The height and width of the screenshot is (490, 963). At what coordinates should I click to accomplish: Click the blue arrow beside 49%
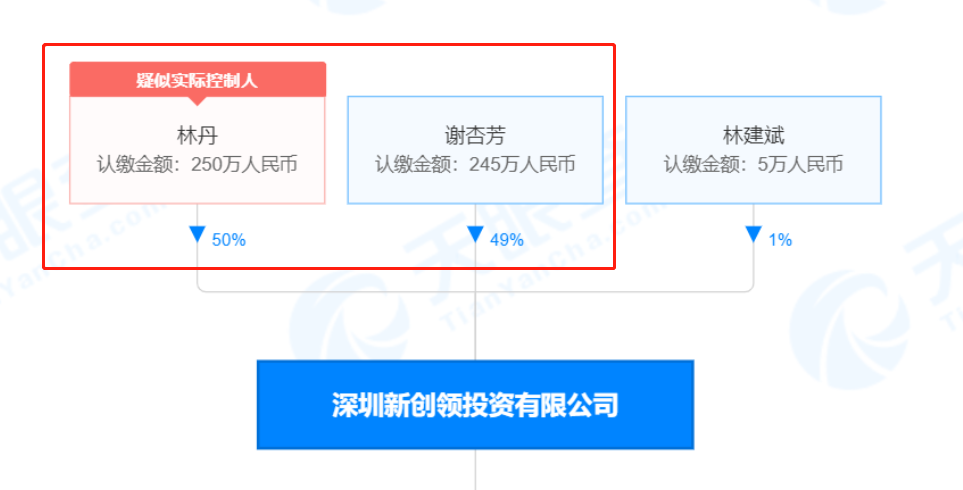point(475,234)
